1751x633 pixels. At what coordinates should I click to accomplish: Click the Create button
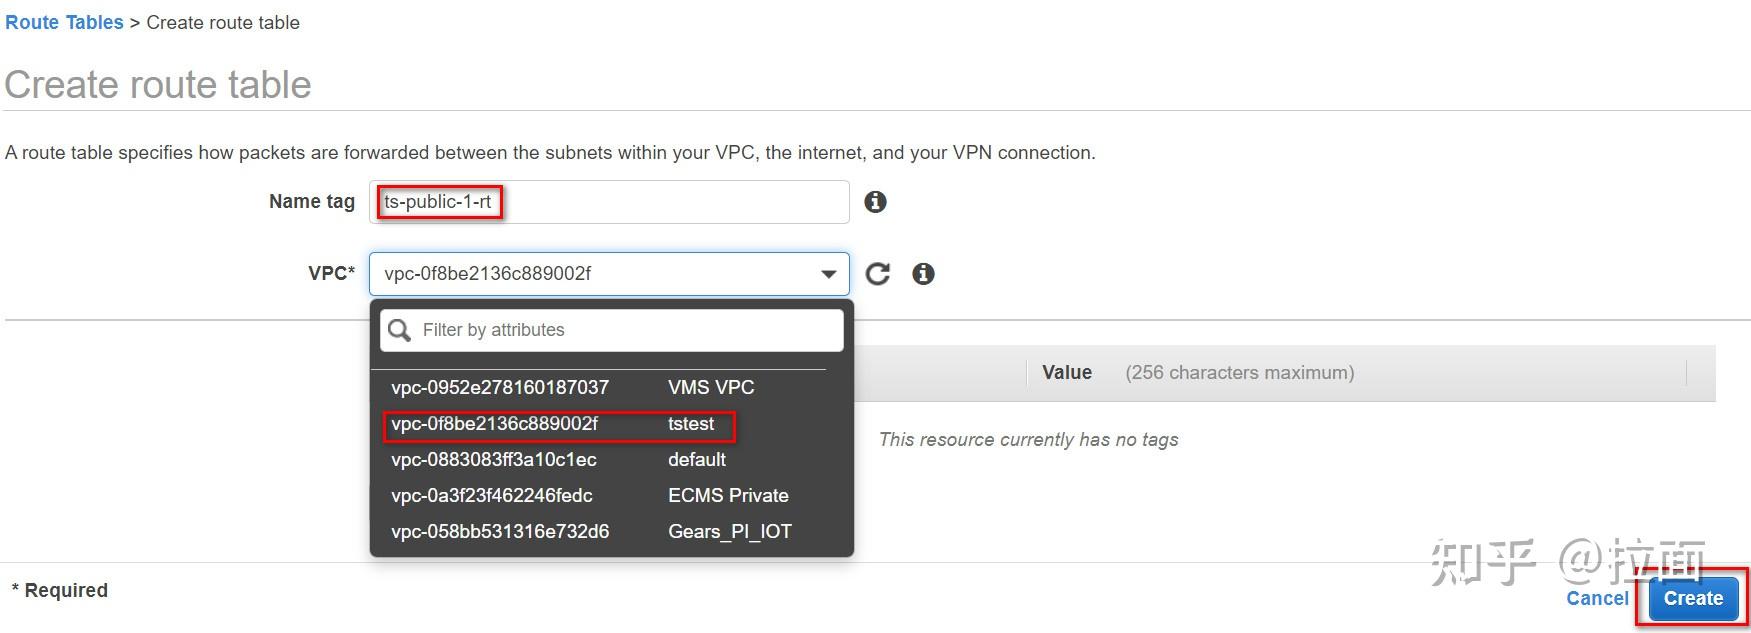(x=1692, y=598)
